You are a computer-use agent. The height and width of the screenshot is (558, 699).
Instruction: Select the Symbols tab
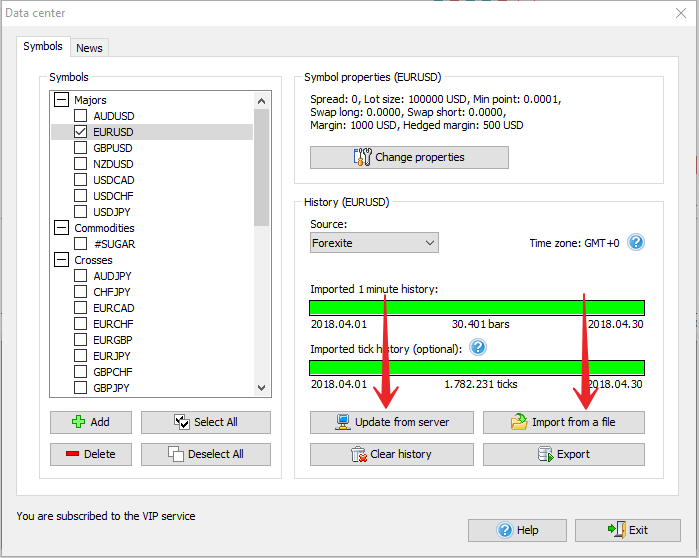click(43, 47)
